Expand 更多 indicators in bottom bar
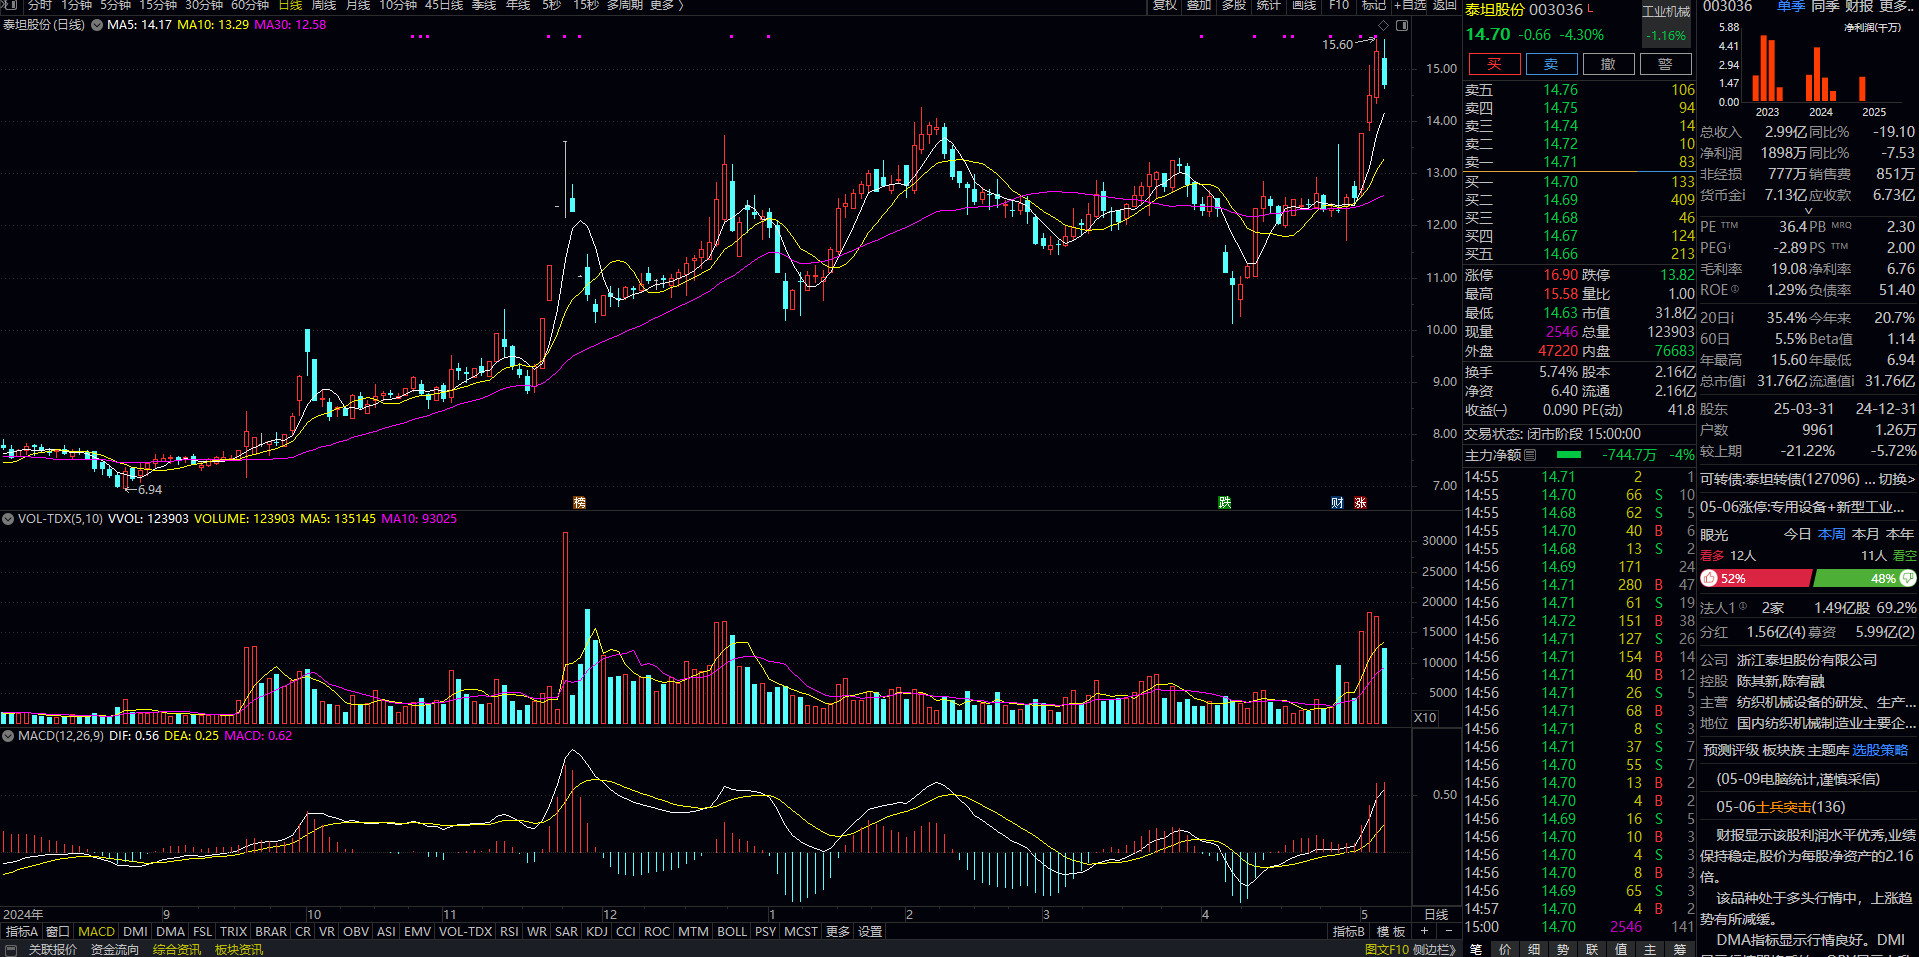 coord(838,931)
